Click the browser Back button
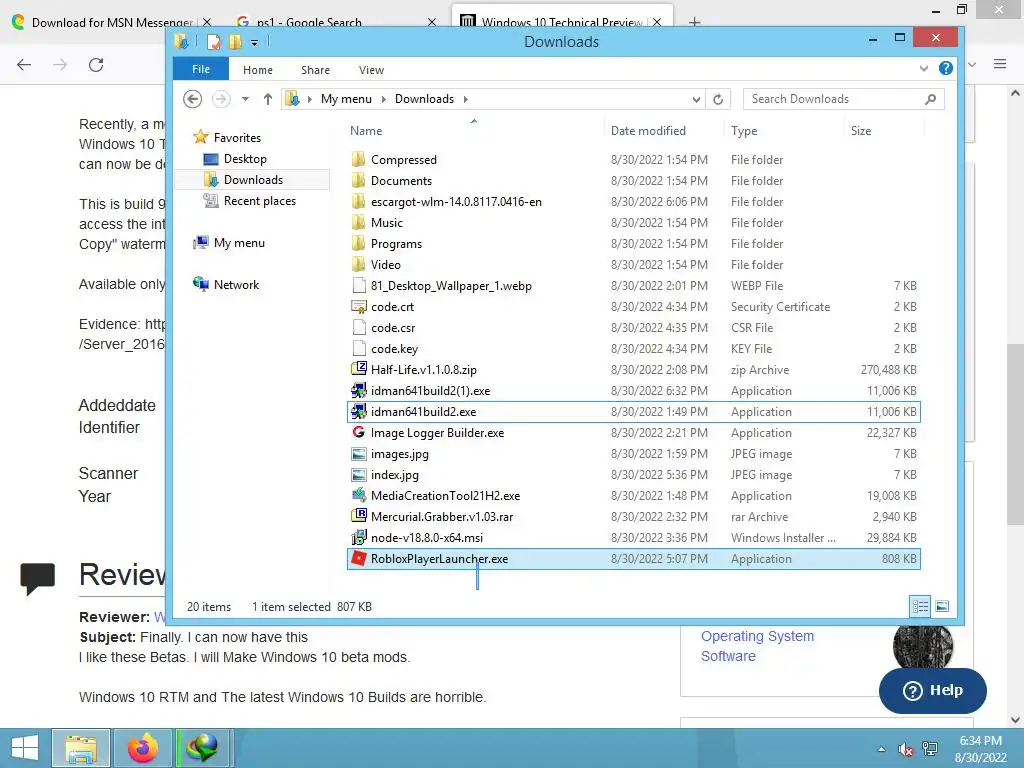Screen dimensions: 1024x768 [x=24, y=65]
